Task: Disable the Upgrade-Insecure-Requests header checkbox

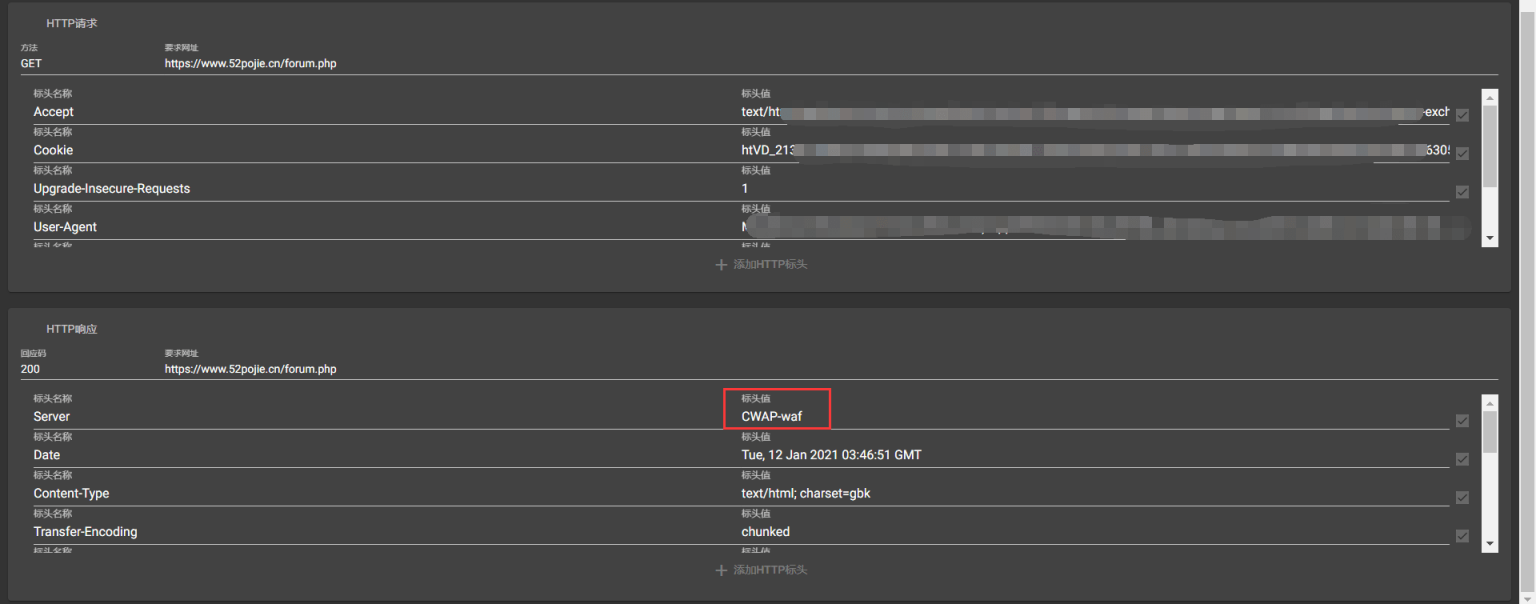Action: (1462, 192)
